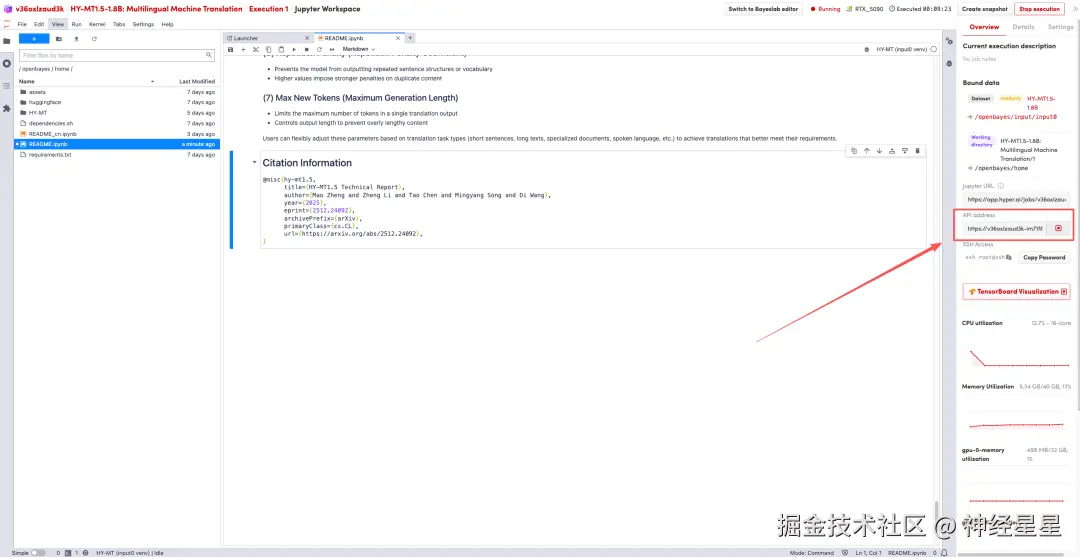The width and height of the screenshot is (1080, 557).
Task: Open the README_cn.ipynb file
Action: 52,134
